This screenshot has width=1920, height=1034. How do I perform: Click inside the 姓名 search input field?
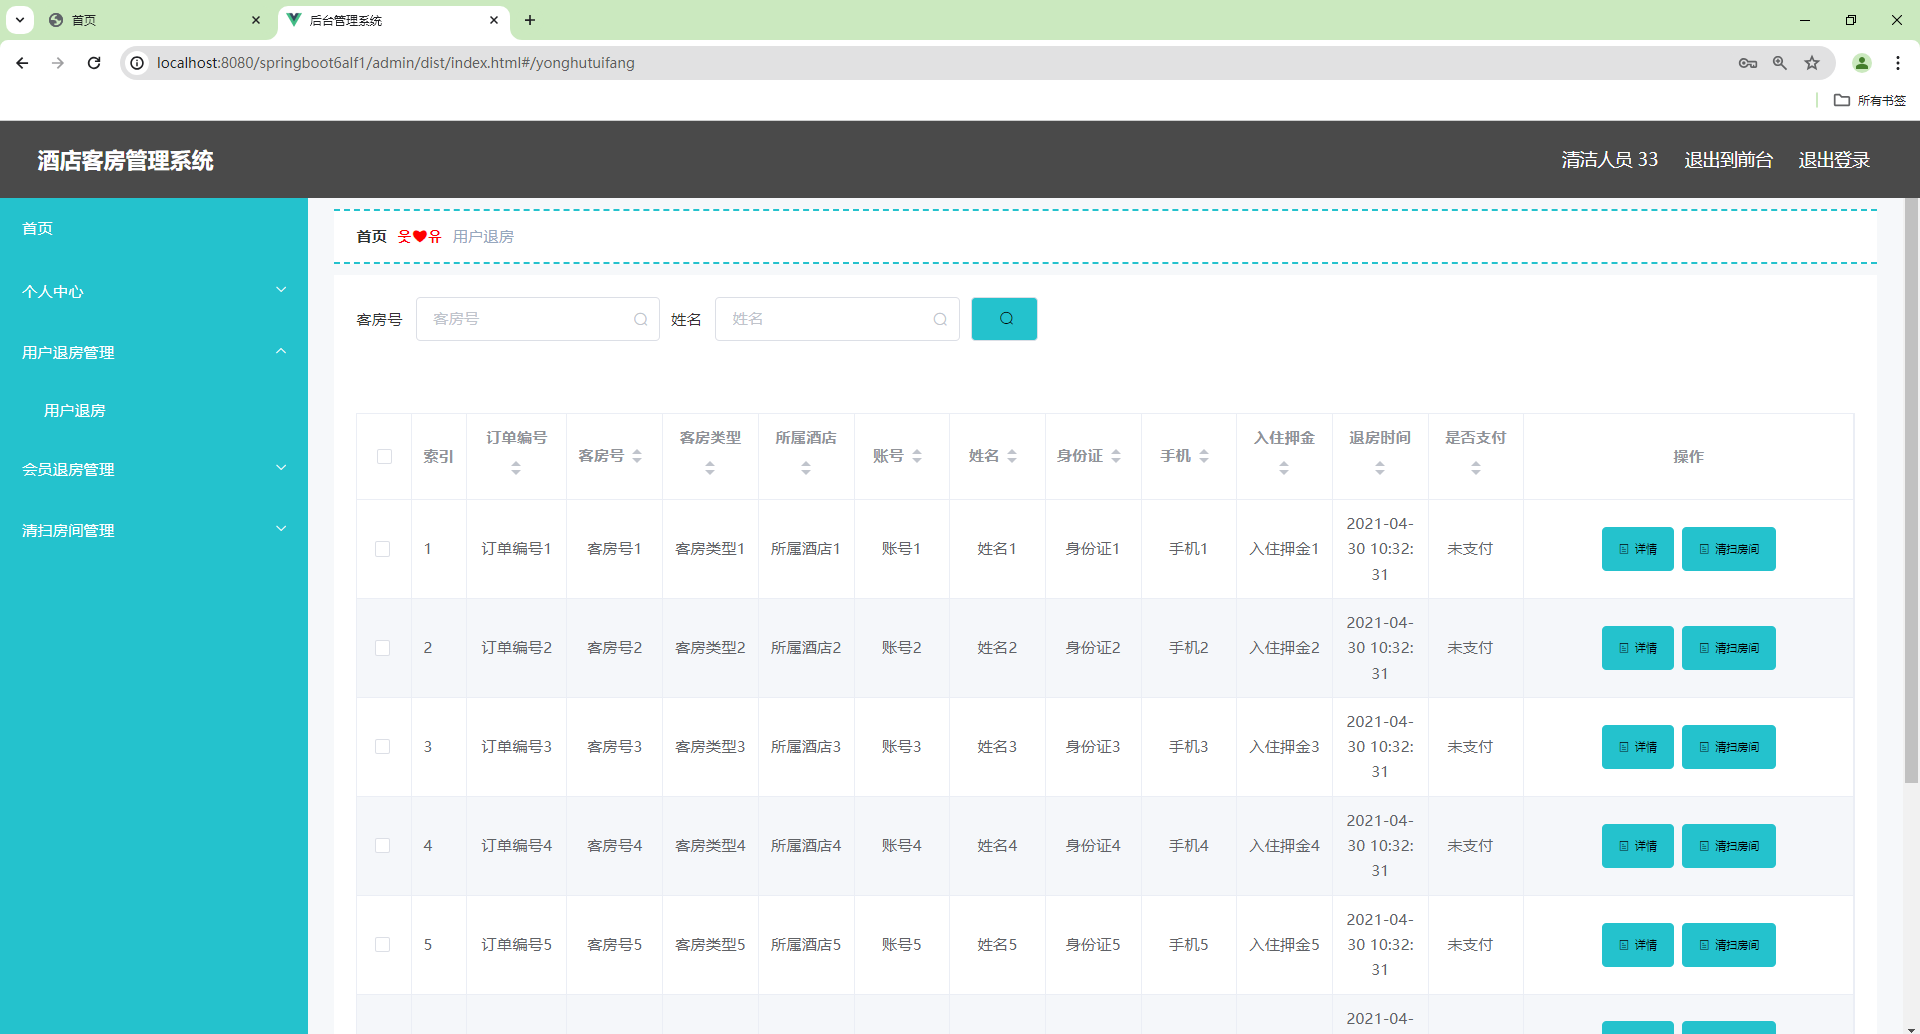coord(830,318)
